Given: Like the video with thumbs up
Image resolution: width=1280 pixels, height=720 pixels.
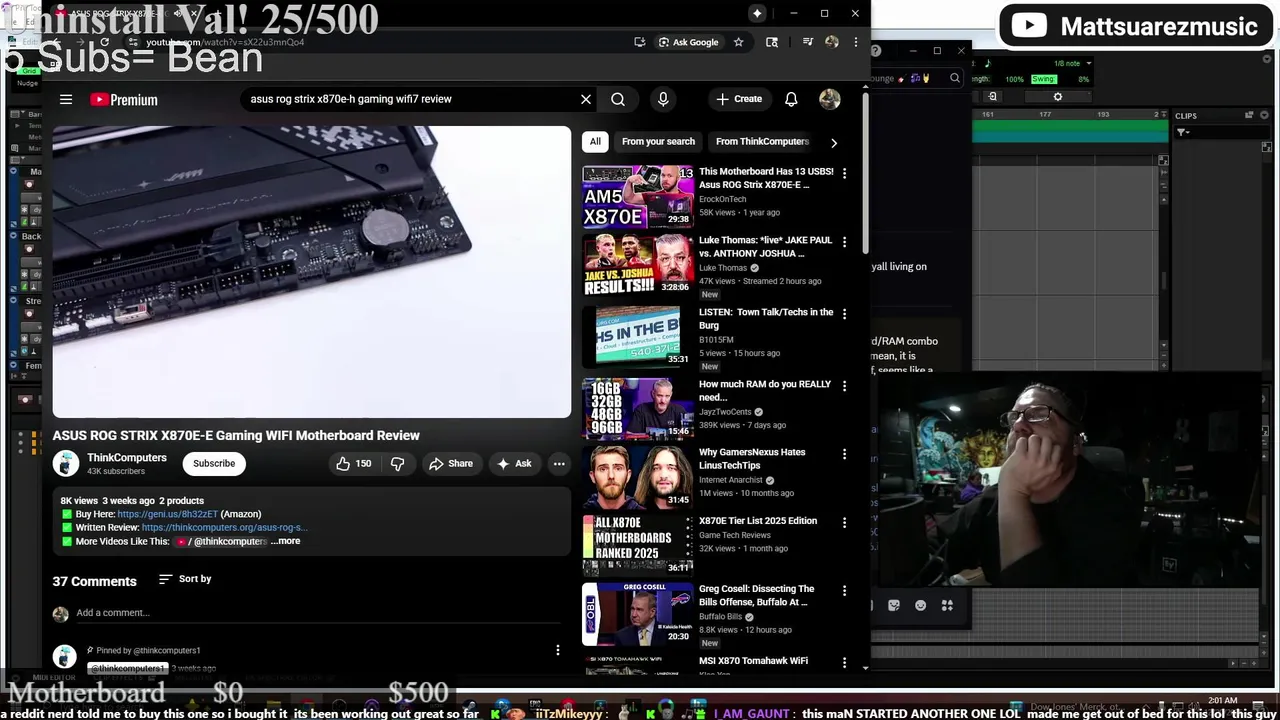Looking at the screenshot, I should pos(353,463).
